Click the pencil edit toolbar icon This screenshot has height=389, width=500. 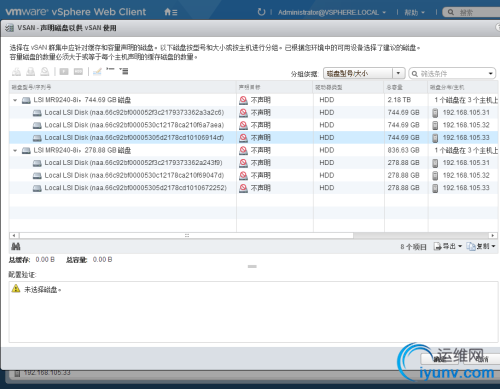click(97, 71)
